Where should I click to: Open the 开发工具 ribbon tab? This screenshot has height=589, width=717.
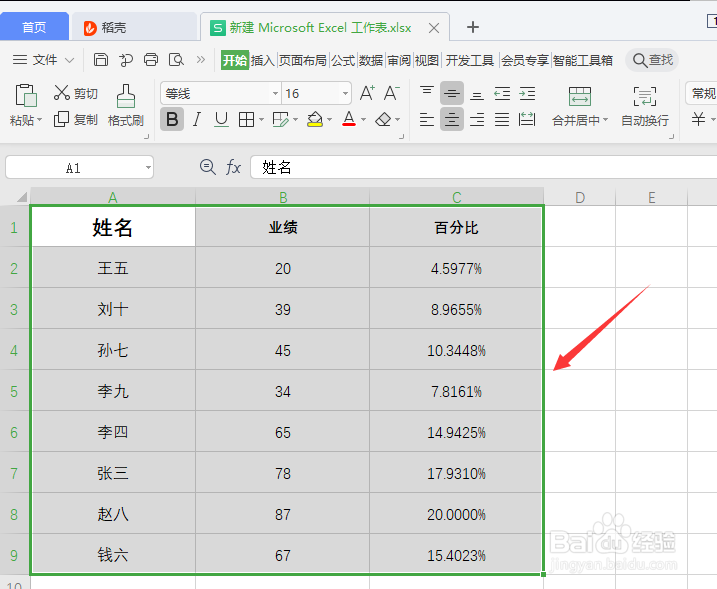coord(470,60)
